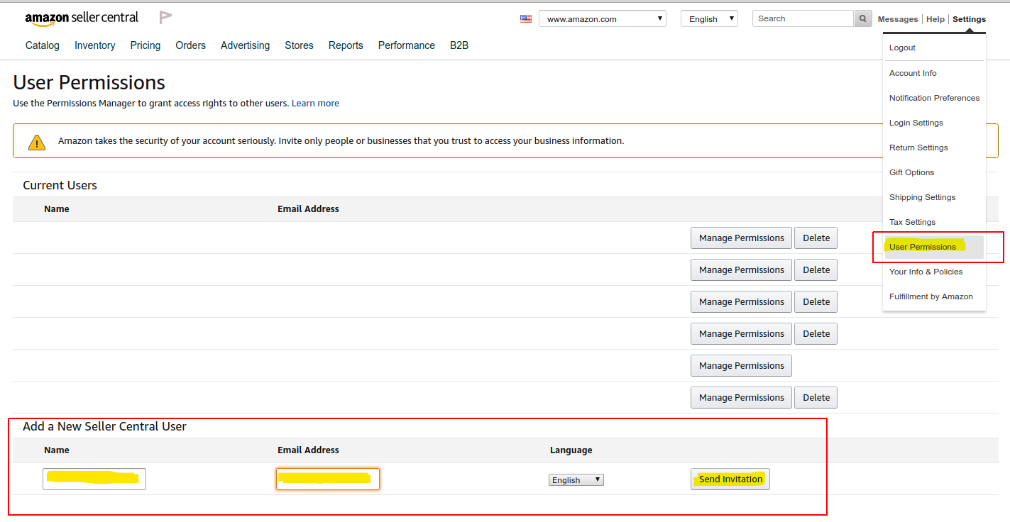The height and width of the screenshot is (522, 1010).
Task: Click the new user Email Address field
Action: (328, 479)
